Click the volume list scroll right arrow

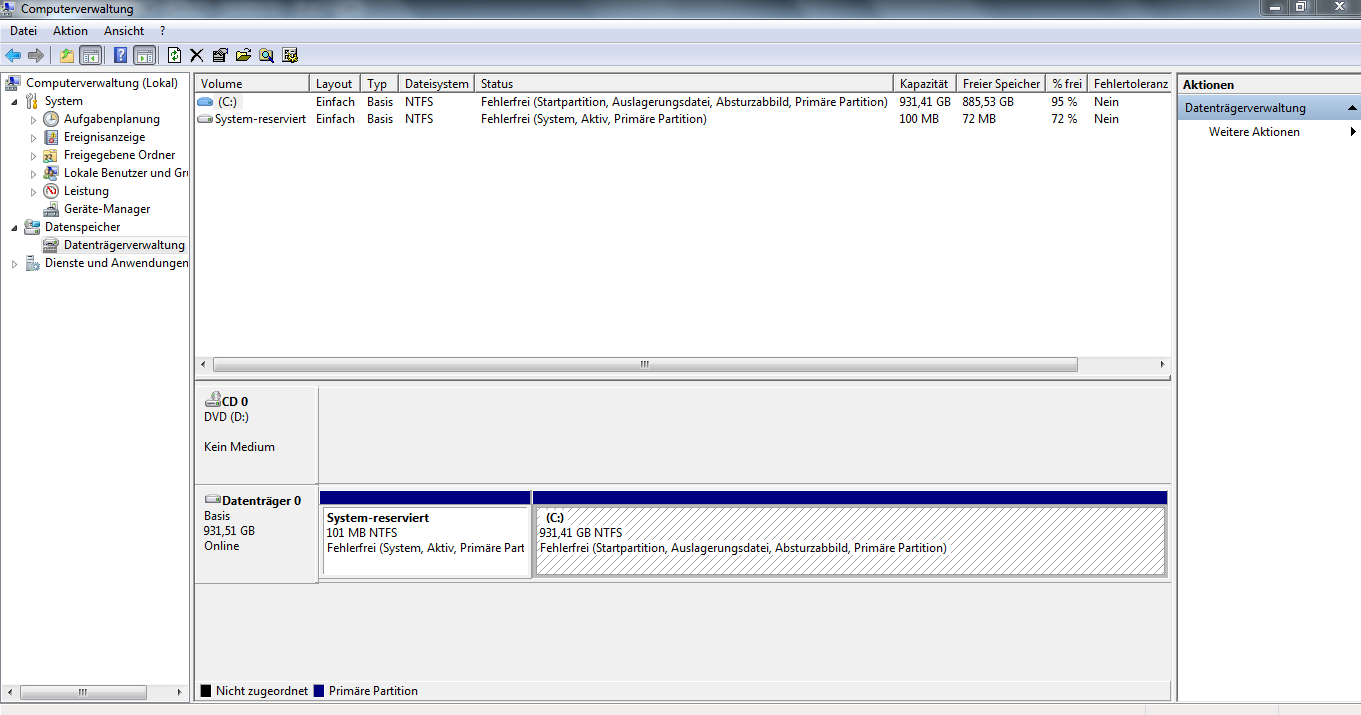coord(1162,365)
